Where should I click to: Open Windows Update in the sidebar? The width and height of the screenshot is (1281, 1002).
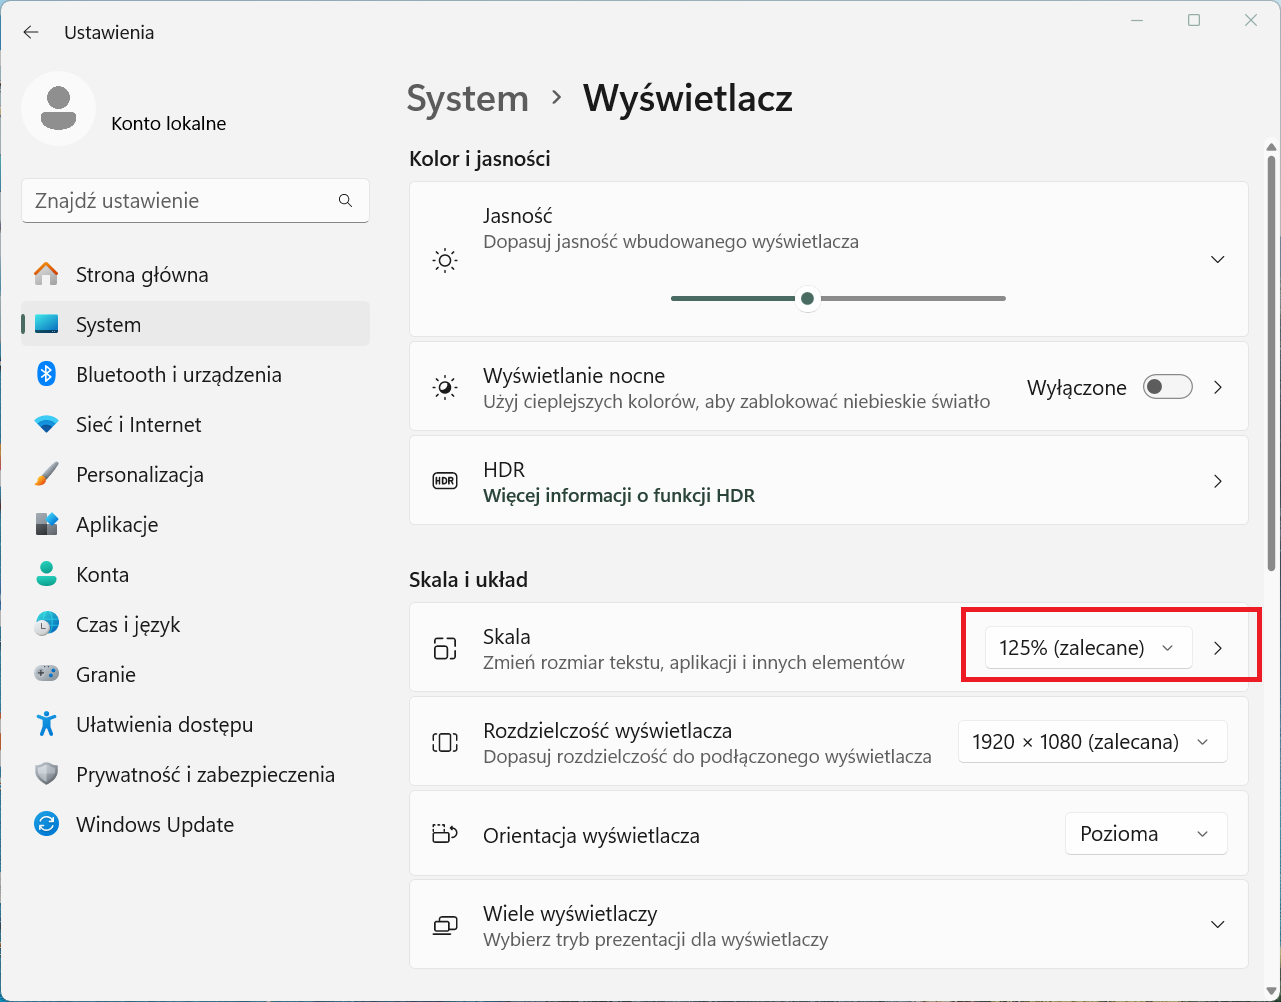196,824
